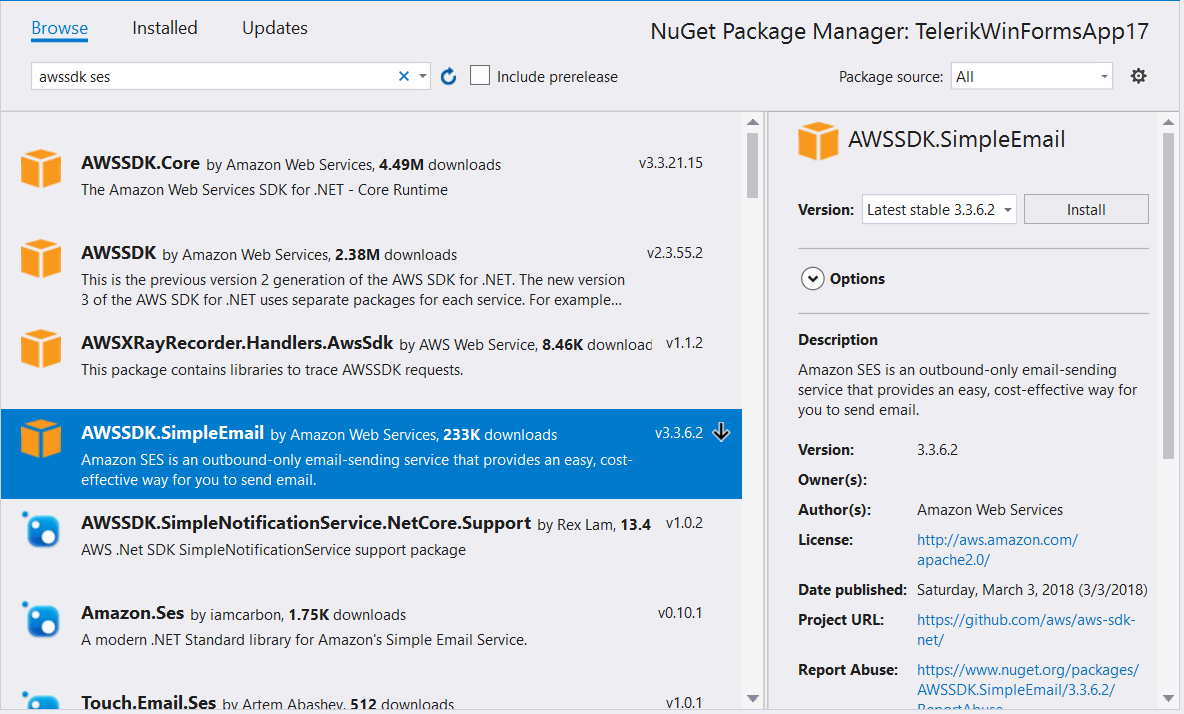Open the GitHub aws-sdk-net project URL
This screenshot has height=714, width=1184.
tap(1026, 630)
